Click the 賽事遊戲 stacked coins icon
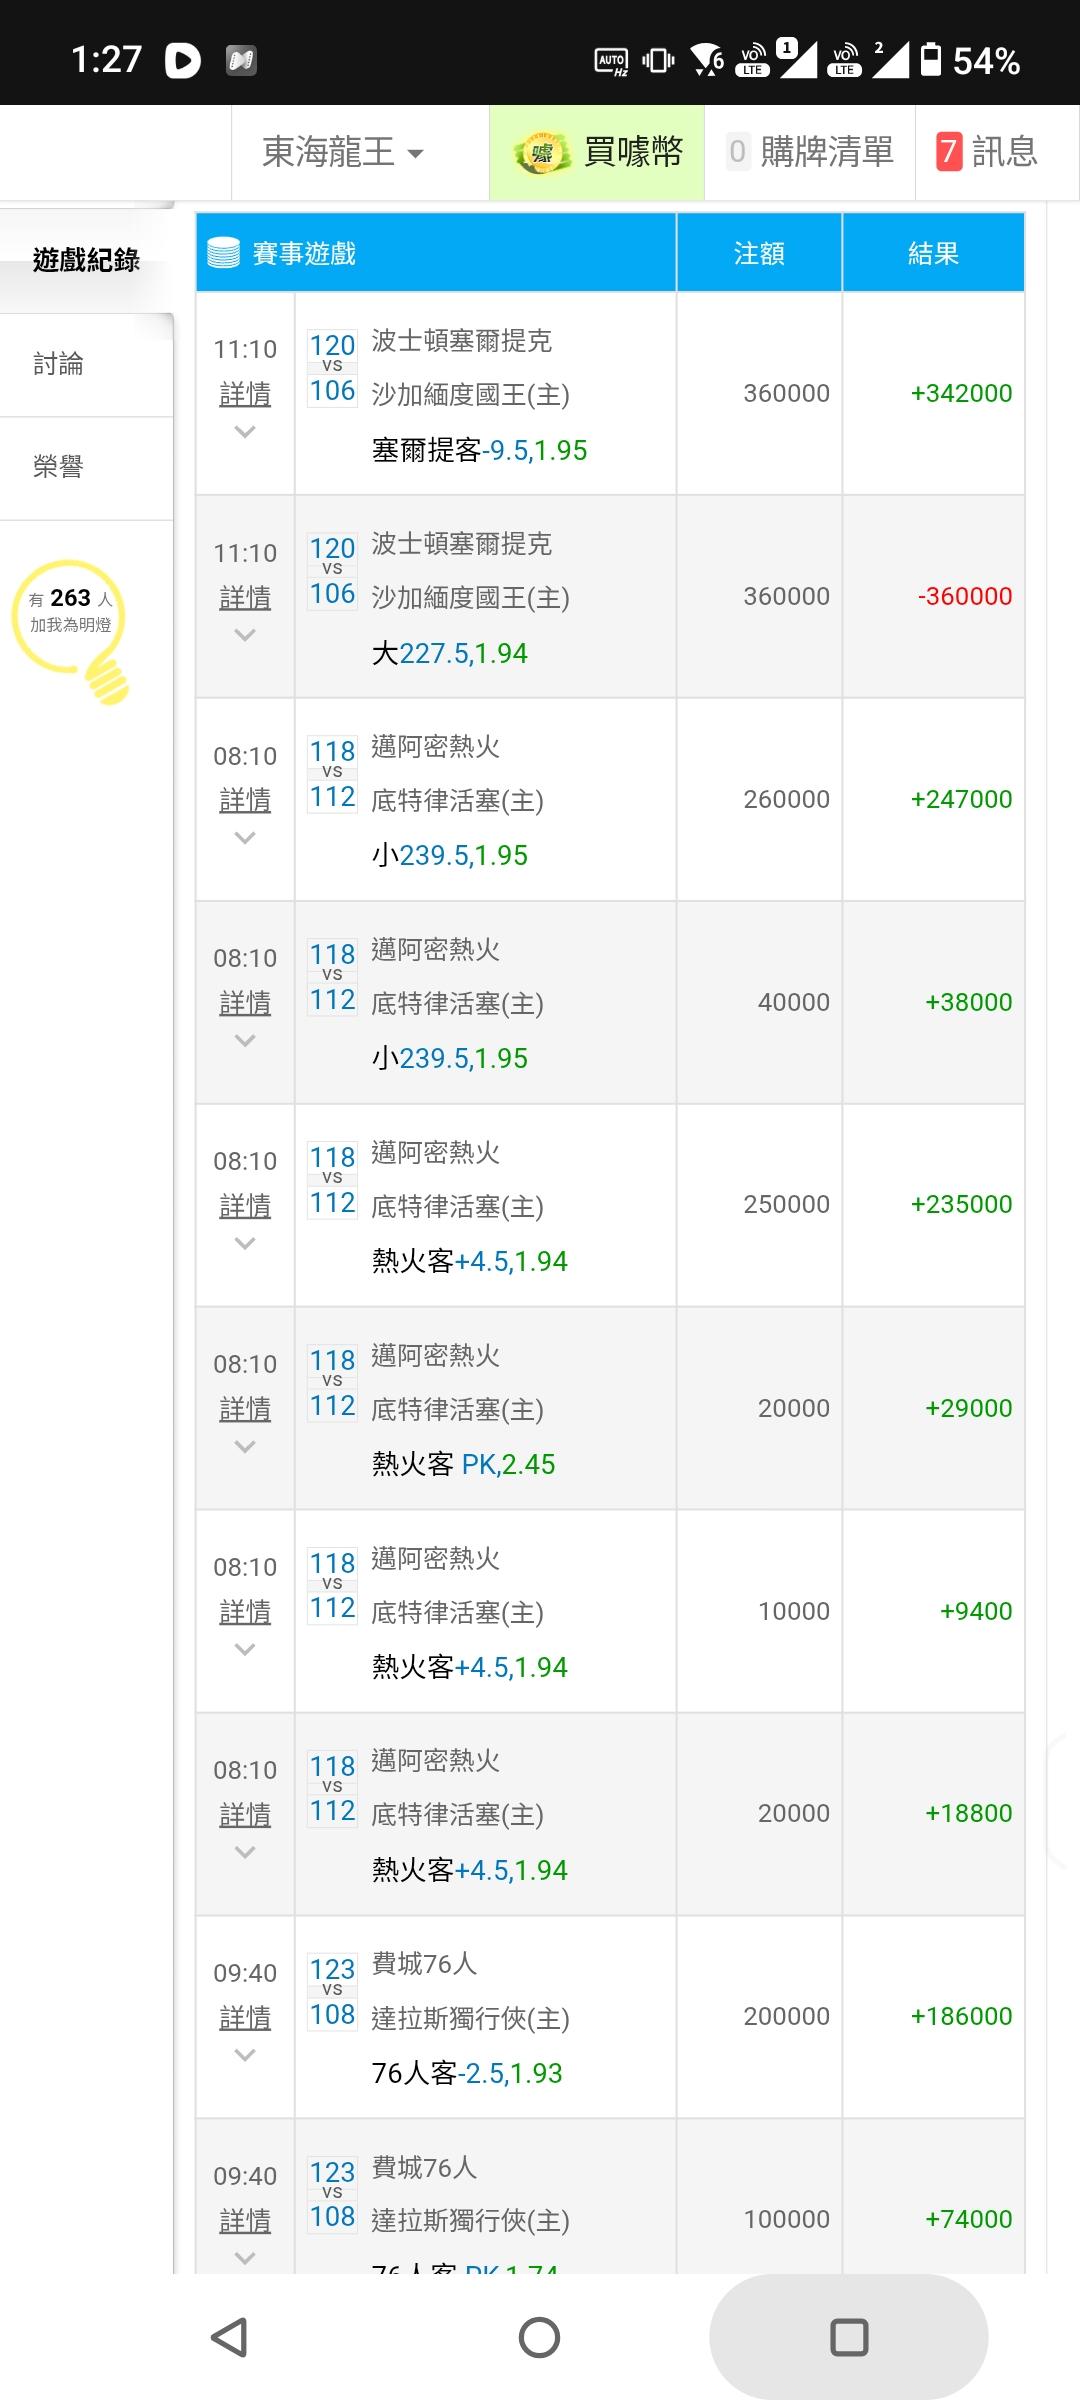Image resolution: width=1080 pixels, height=2400 pixels. point(223,253)
